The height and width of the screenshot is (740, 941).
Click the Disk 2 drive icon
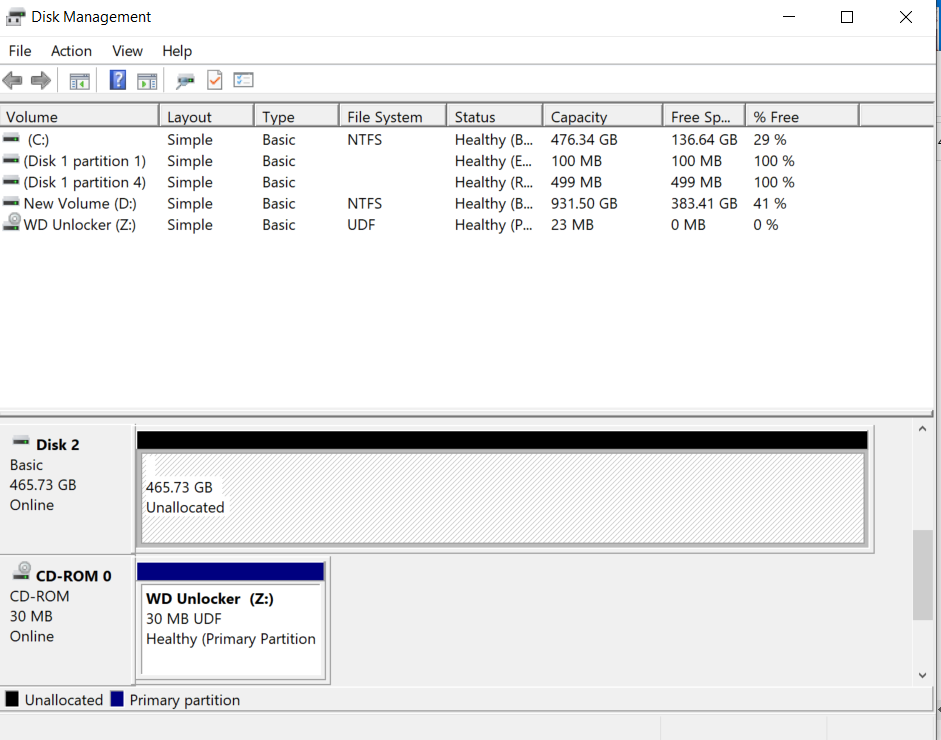point(21,442)
